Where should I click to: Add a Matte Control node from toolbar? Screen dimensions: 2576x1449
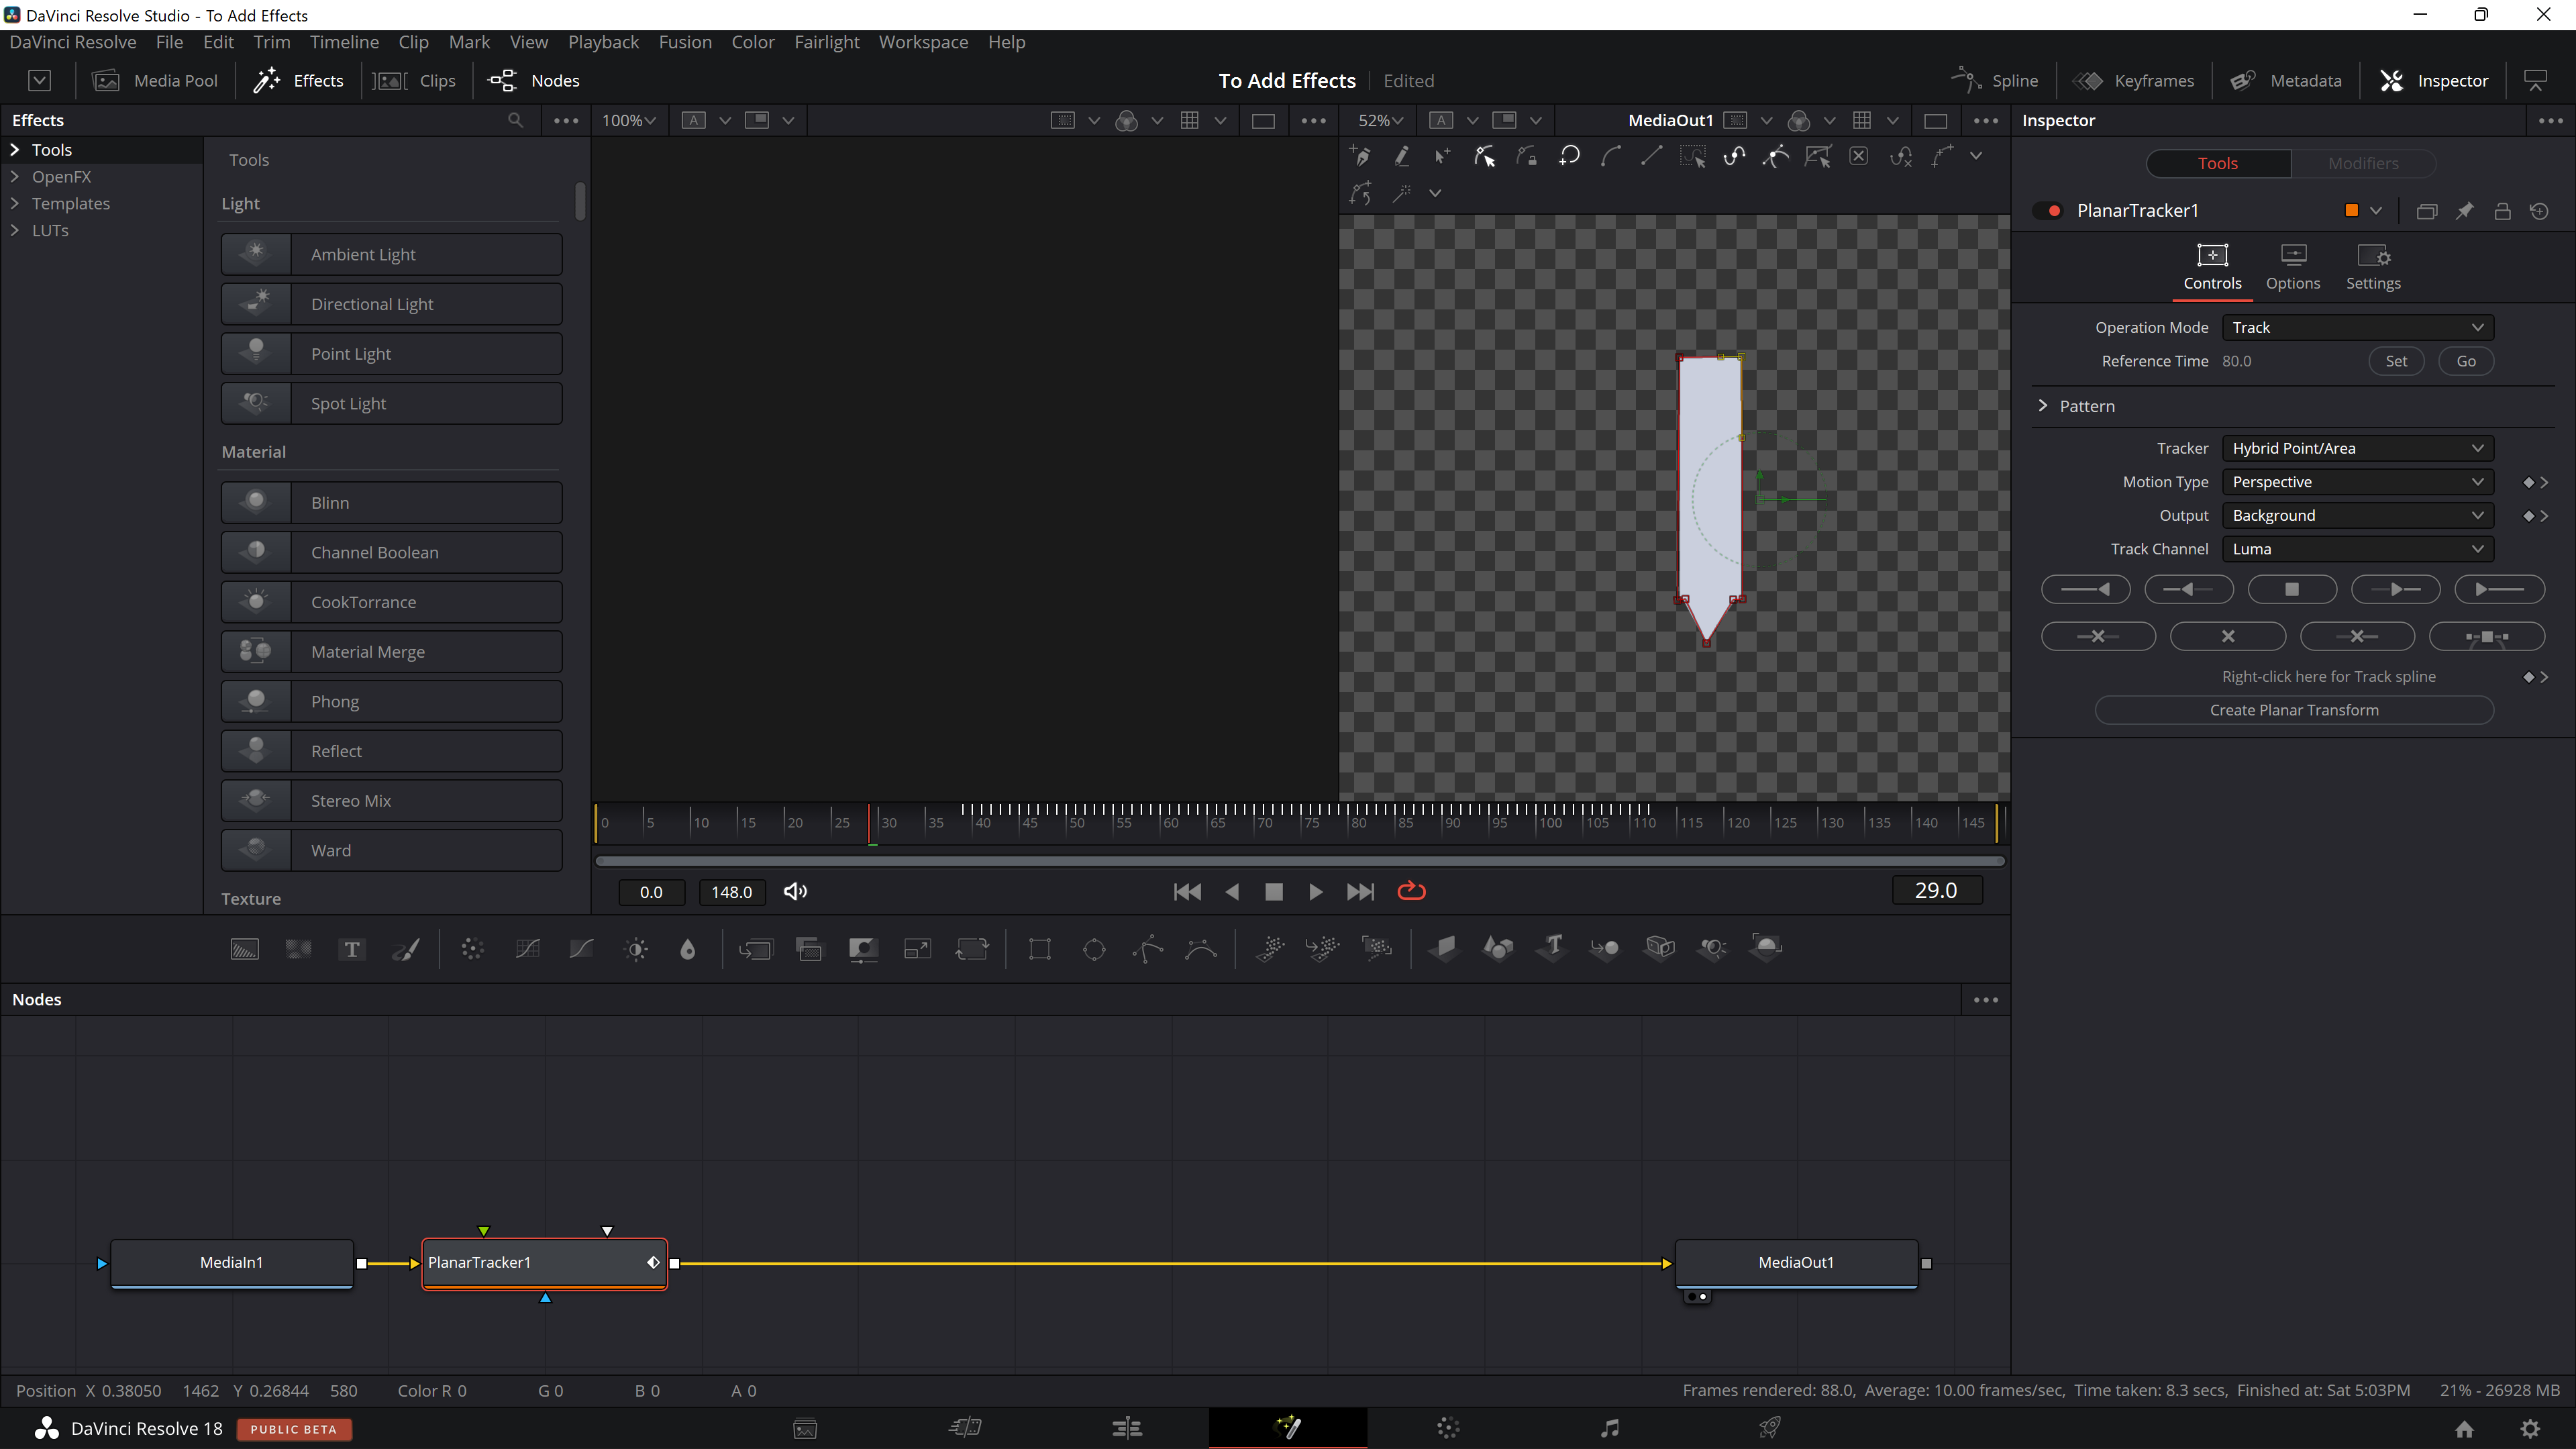863,949
